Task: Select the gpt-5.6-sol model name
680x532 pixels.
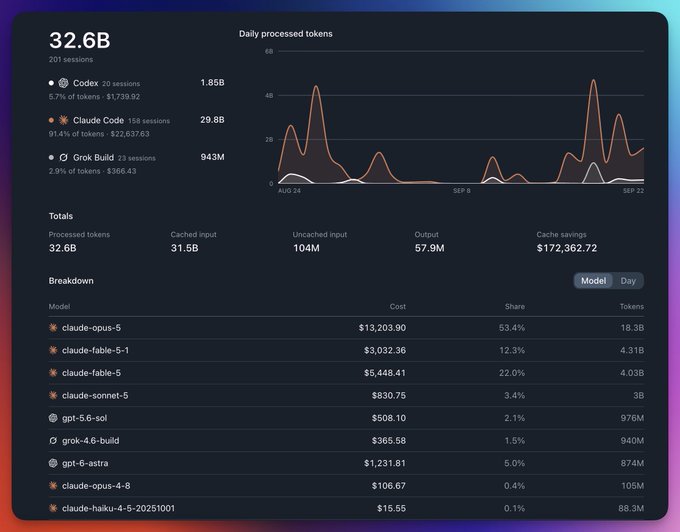Action: pos(85,418)
